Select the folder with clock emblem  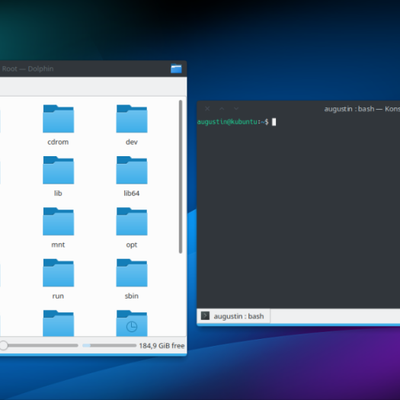tap(132, 323)
